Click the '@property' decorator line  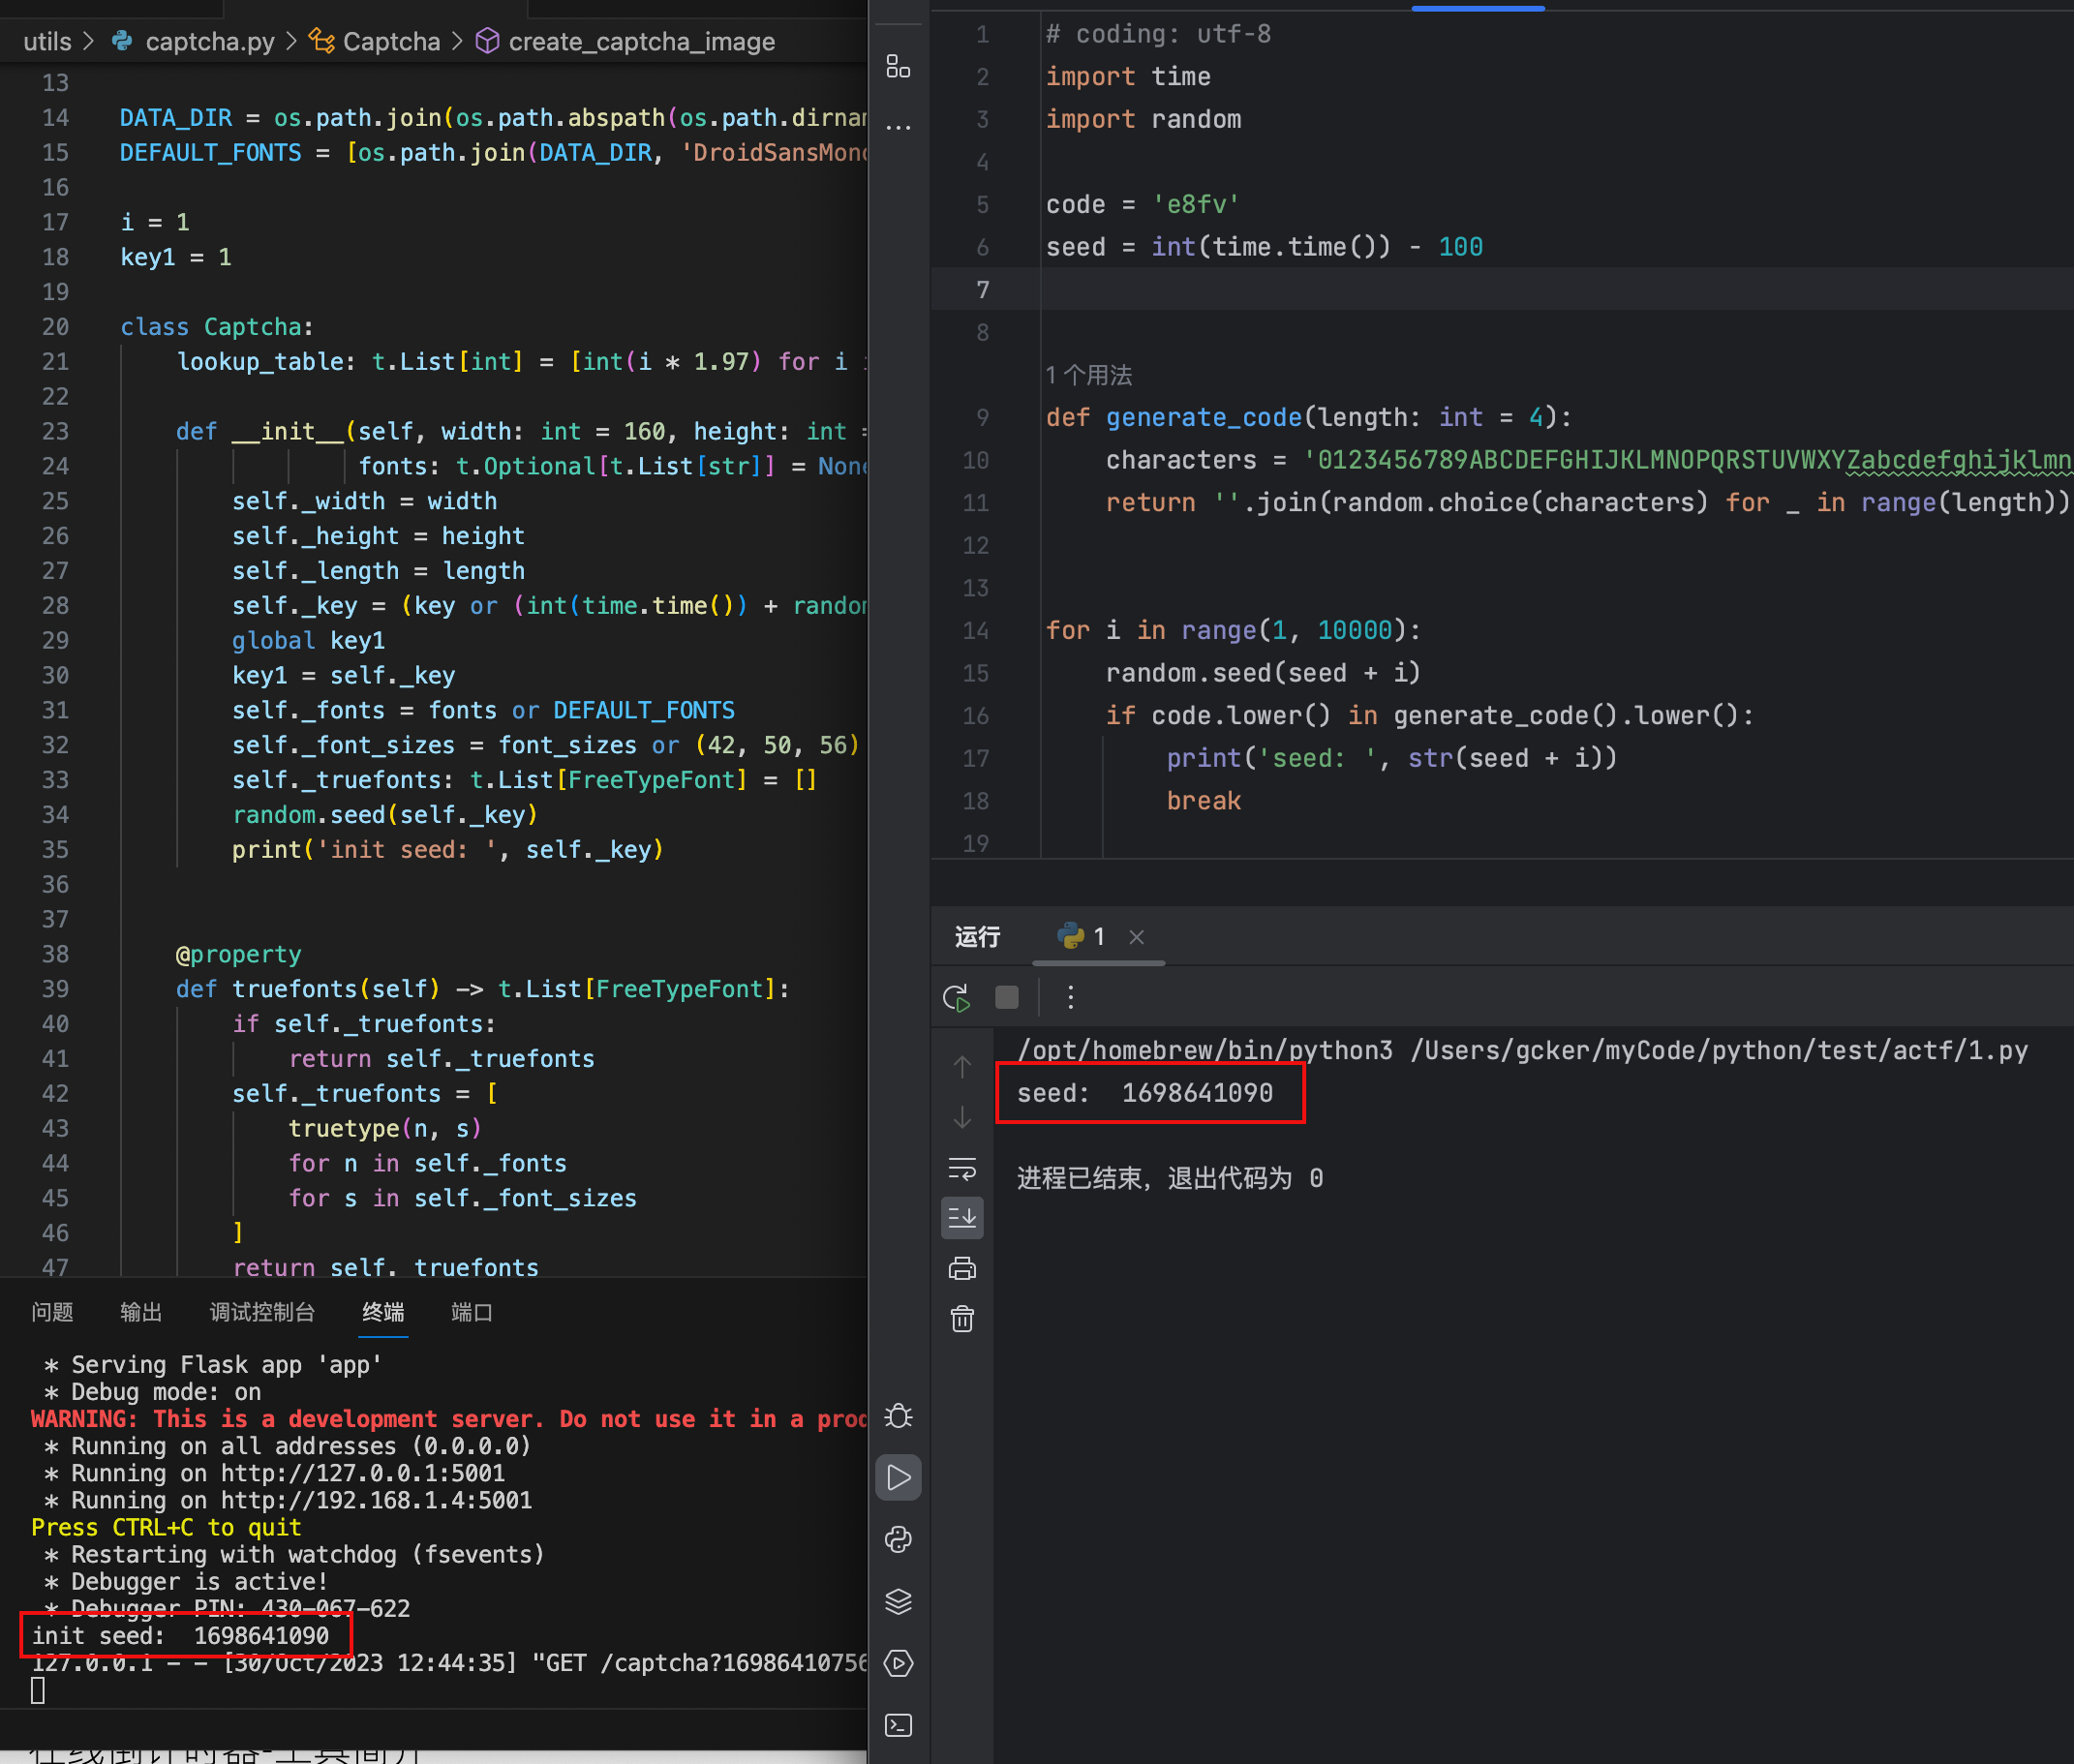pos(239,955)
